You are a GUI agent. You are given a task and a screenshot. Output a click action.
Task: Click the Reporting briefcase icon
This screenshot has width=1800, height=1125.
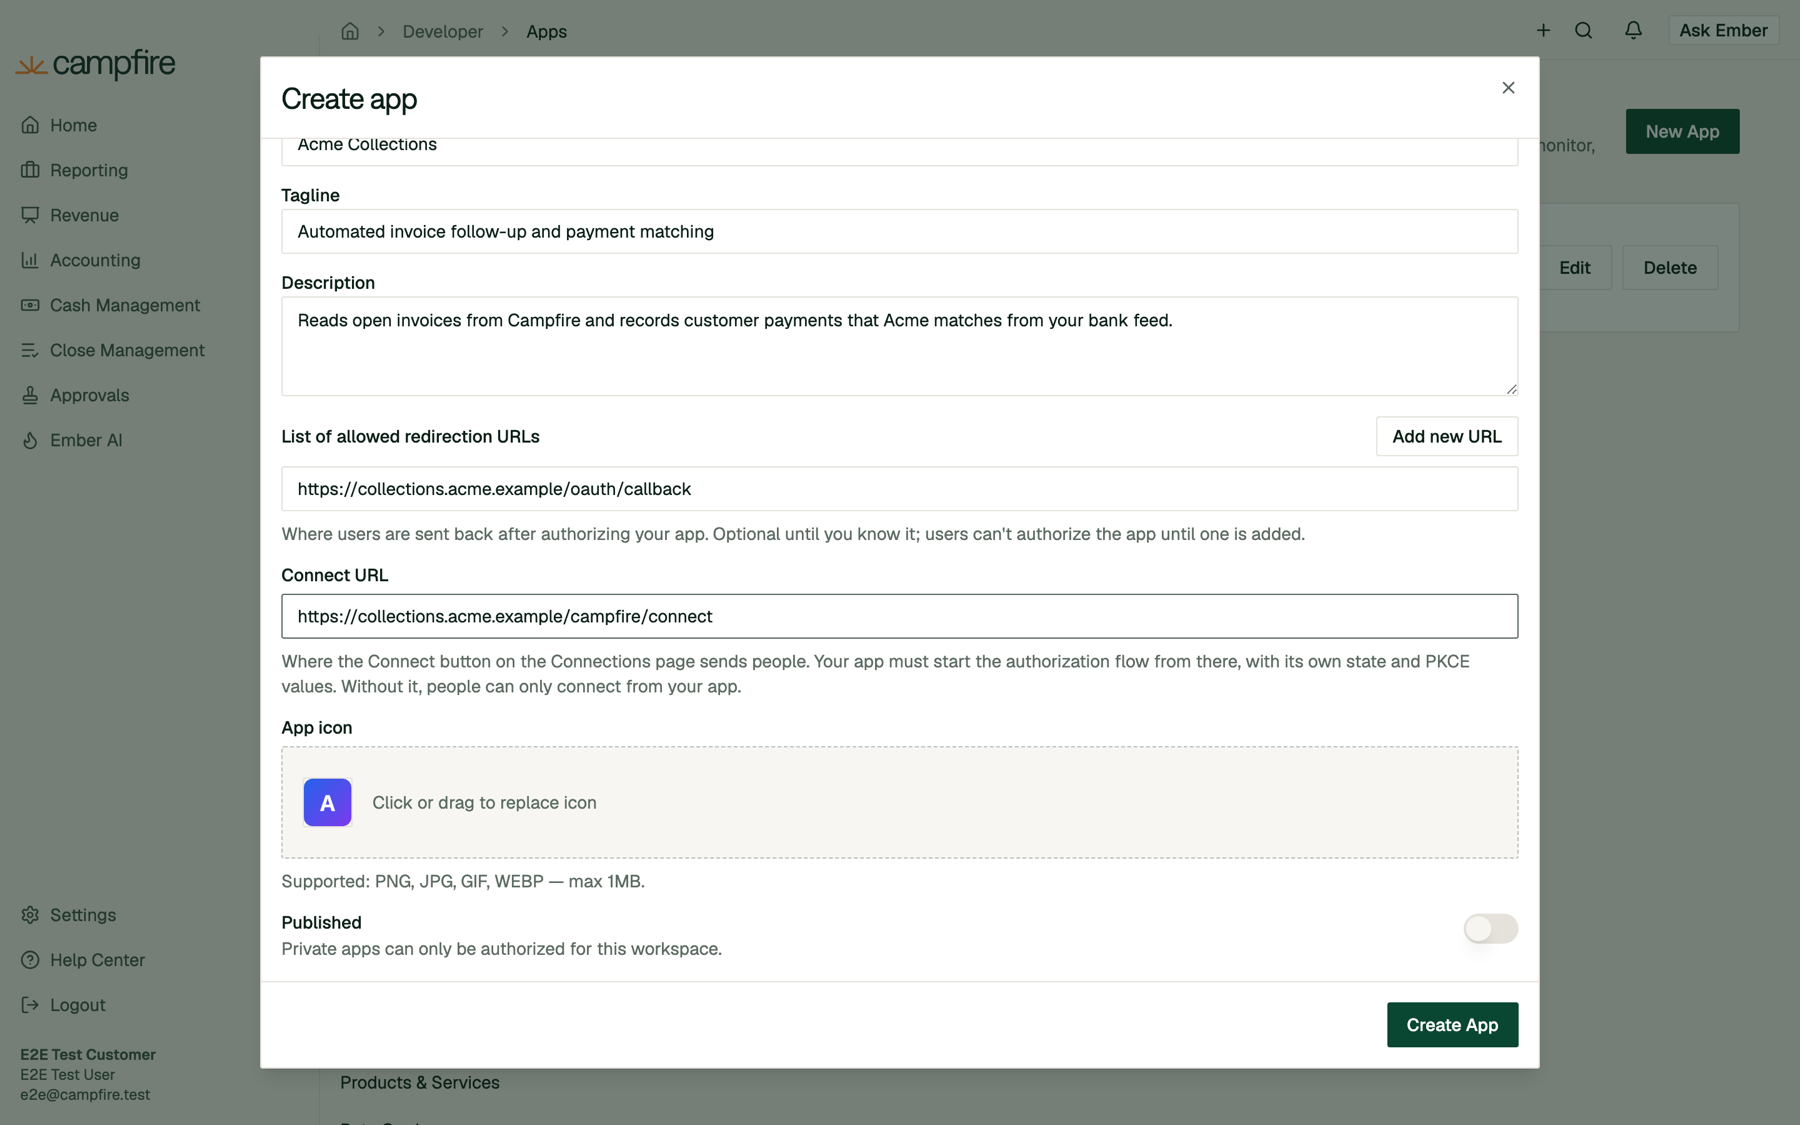click(x=30, y=170)
